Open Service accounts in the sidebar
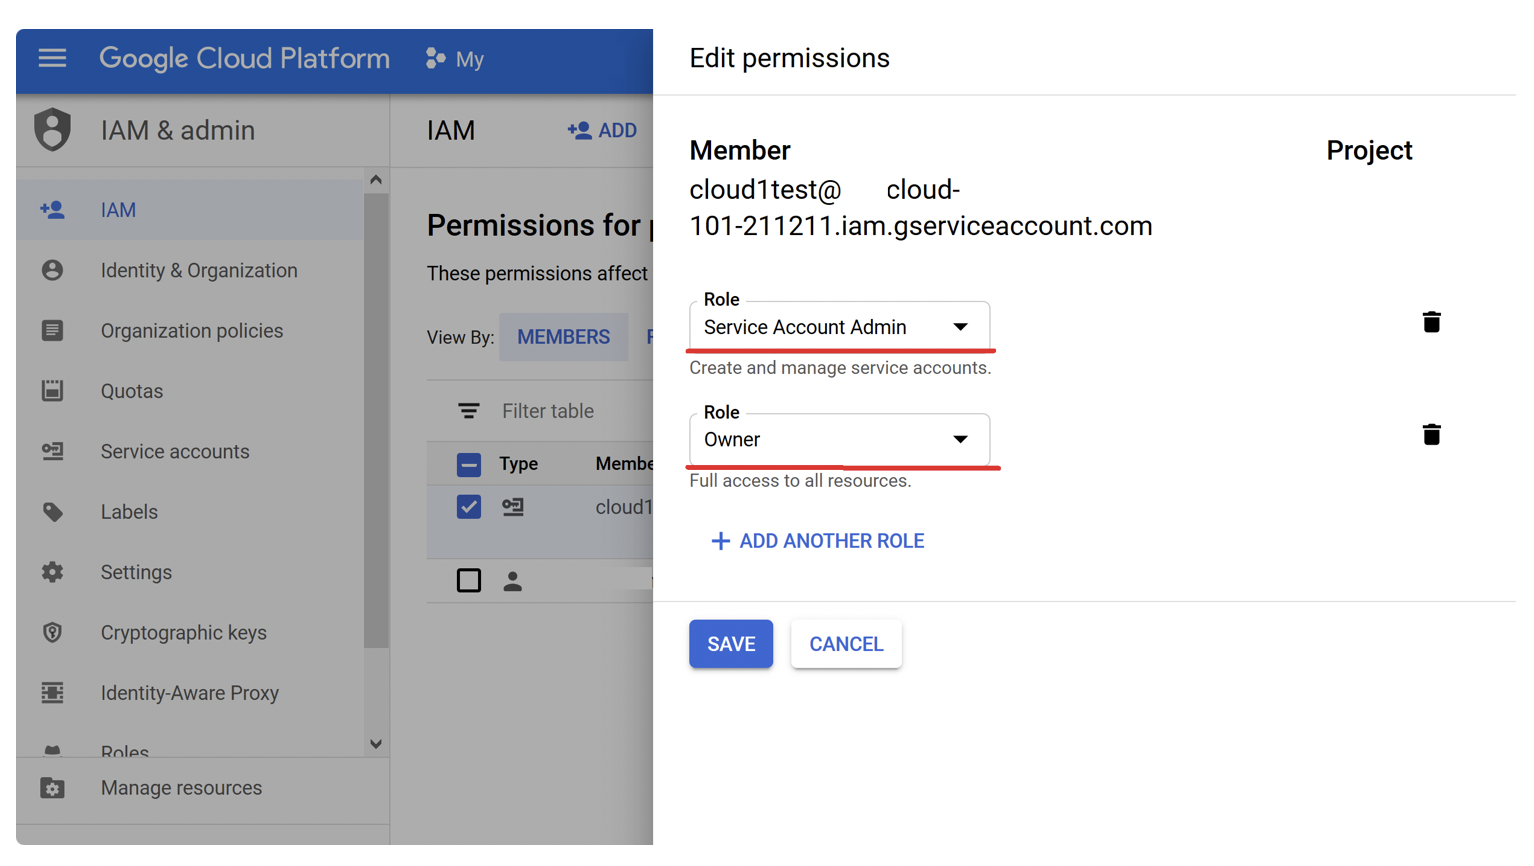Image resolution: width=1534 pixels, height=866 pixels. pos(175,452)
